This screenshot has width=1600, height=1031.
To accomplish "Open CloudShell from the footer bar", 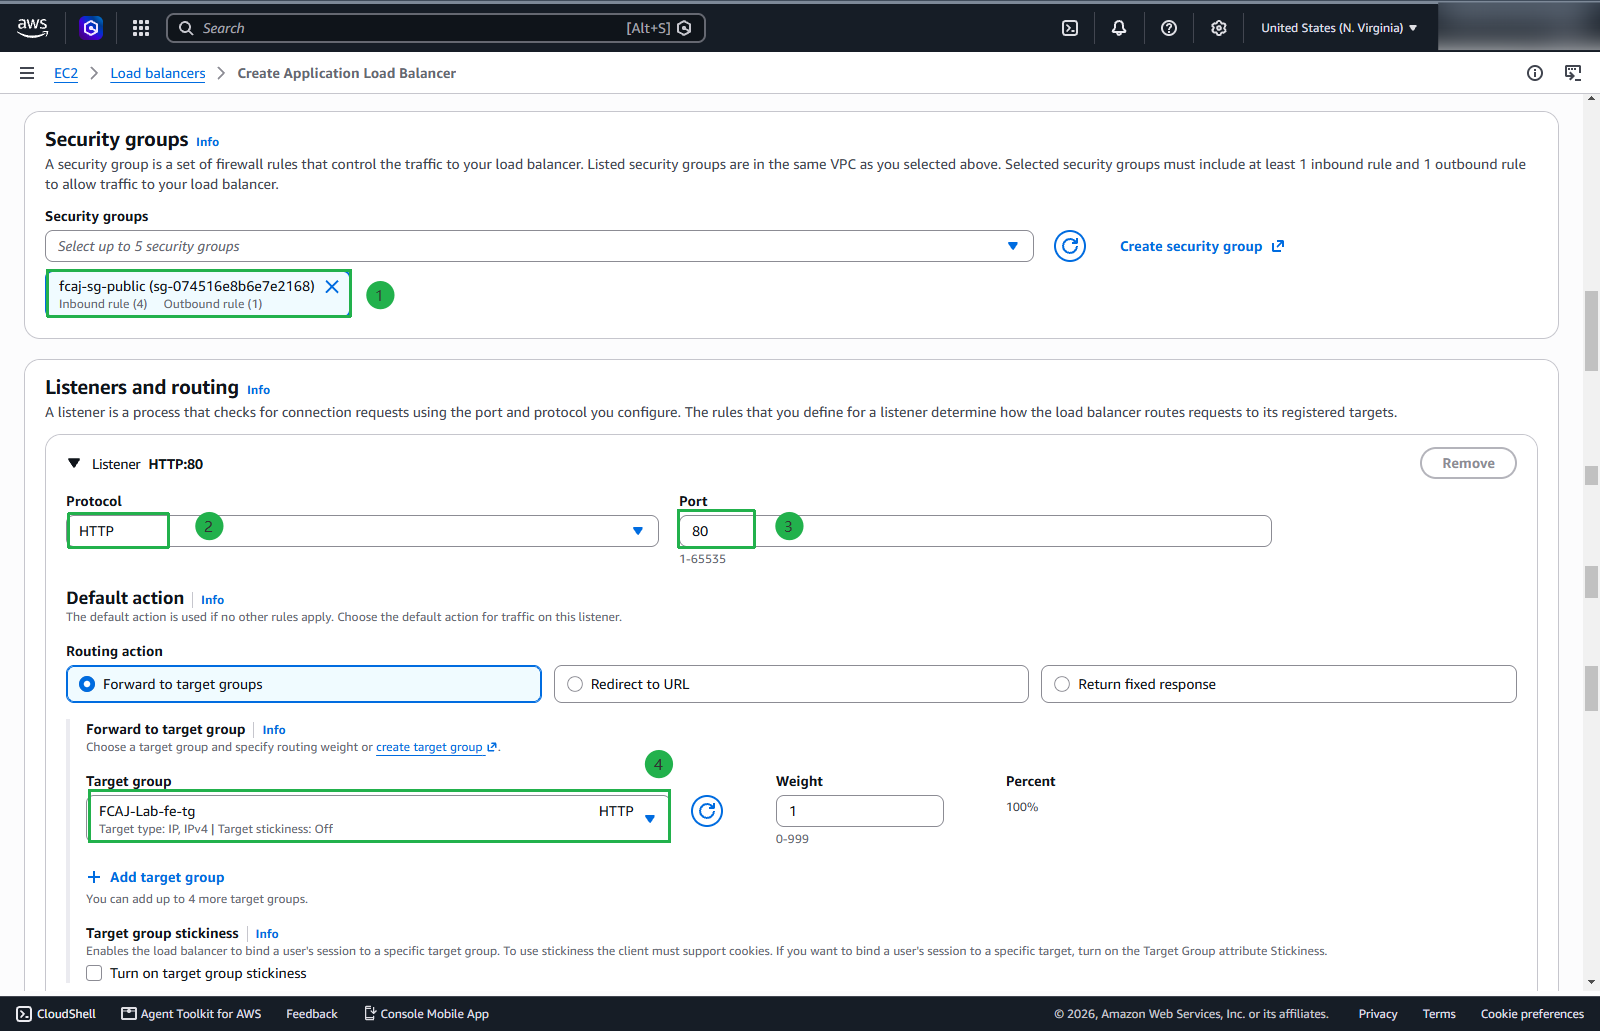I will point(56,1014).
